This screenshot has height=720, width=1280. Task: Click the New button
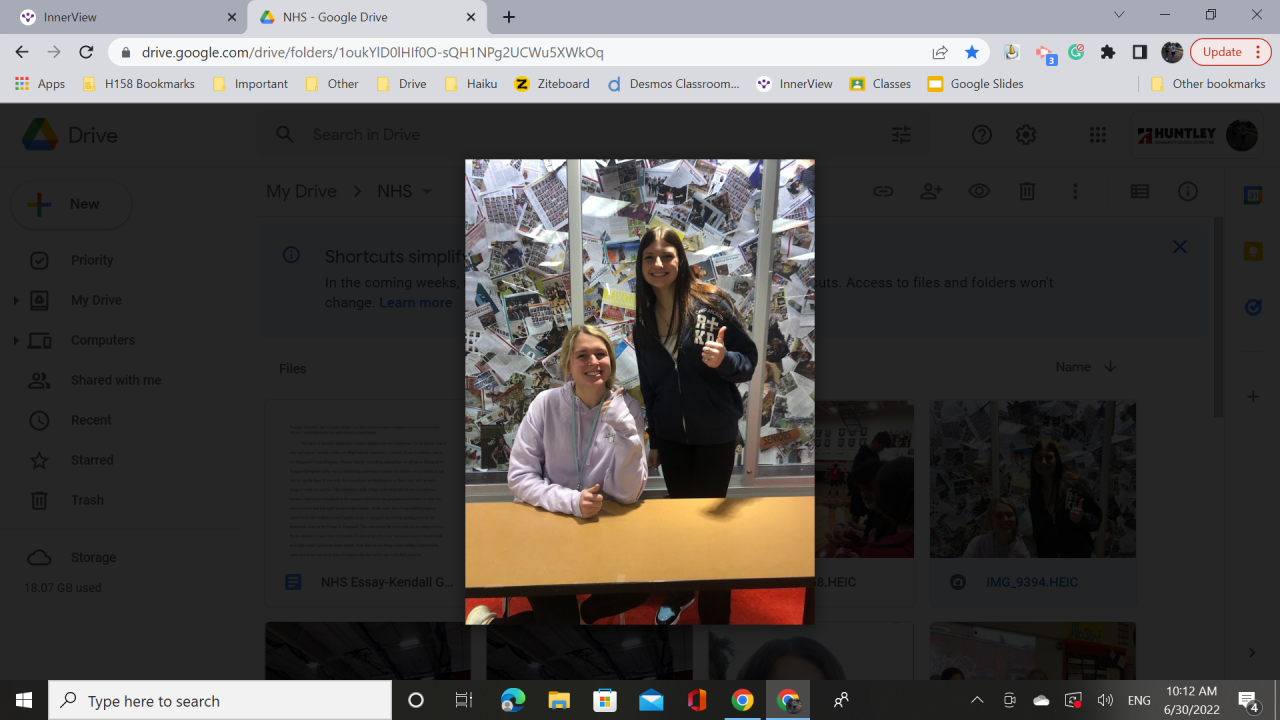[x=71, y=204]
